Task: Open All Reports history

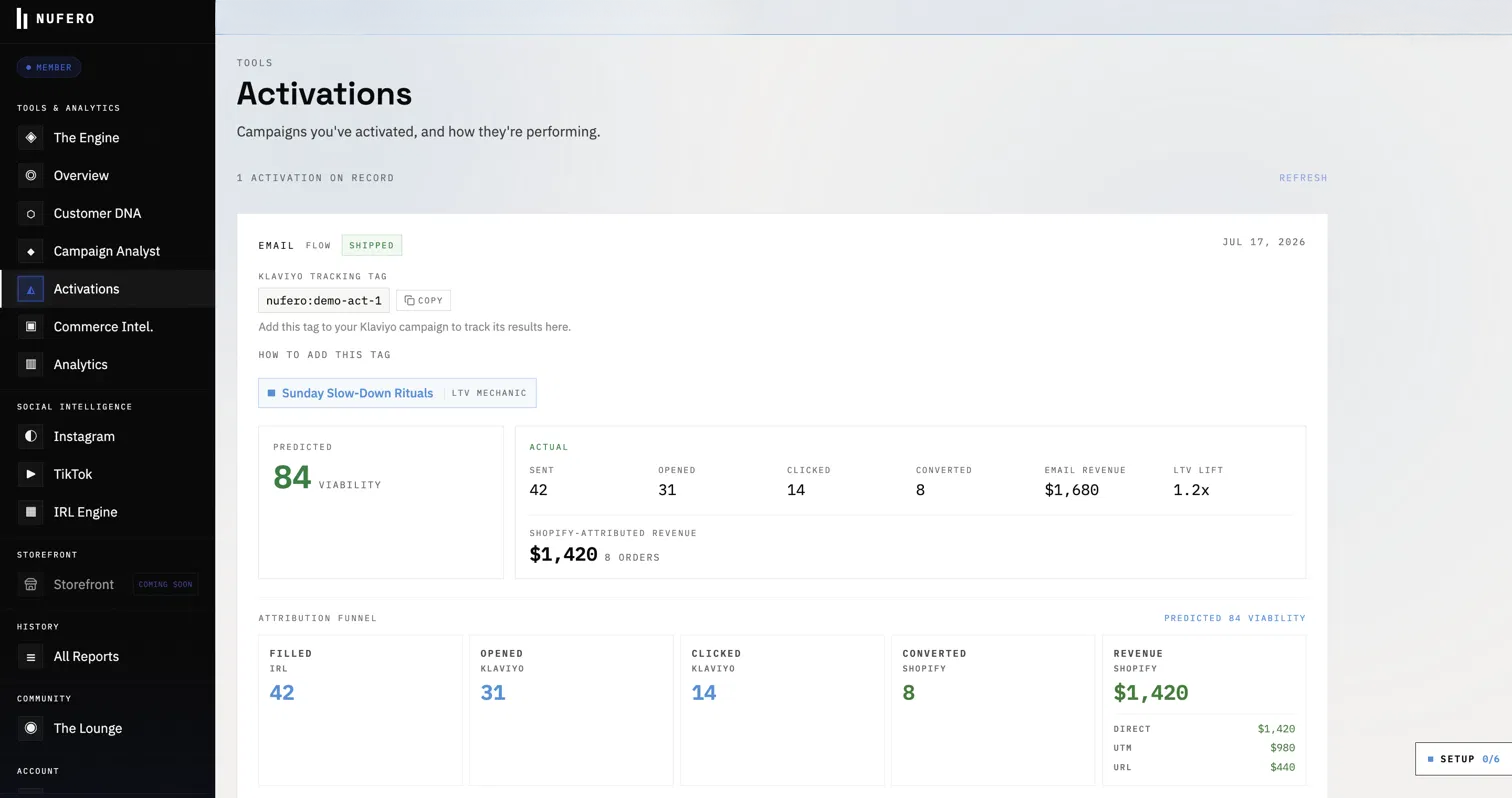Action: click(x=107, y=656)
